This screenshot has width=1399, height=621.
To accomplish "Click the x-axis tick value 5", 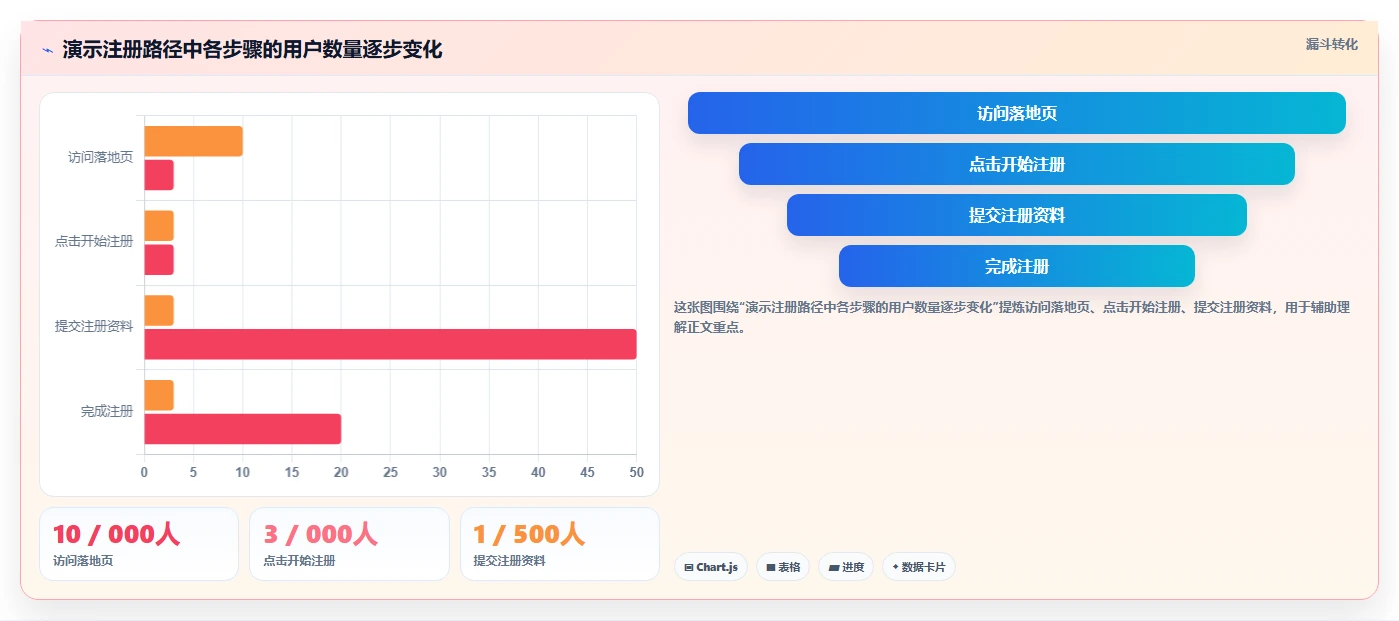I will (193, 472).
